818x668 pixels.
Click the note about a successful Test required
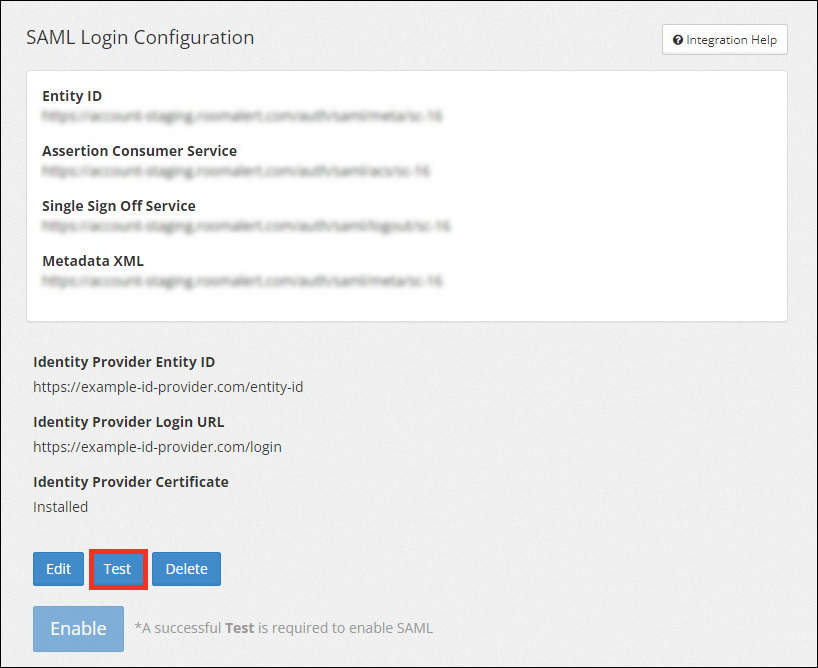284,628
